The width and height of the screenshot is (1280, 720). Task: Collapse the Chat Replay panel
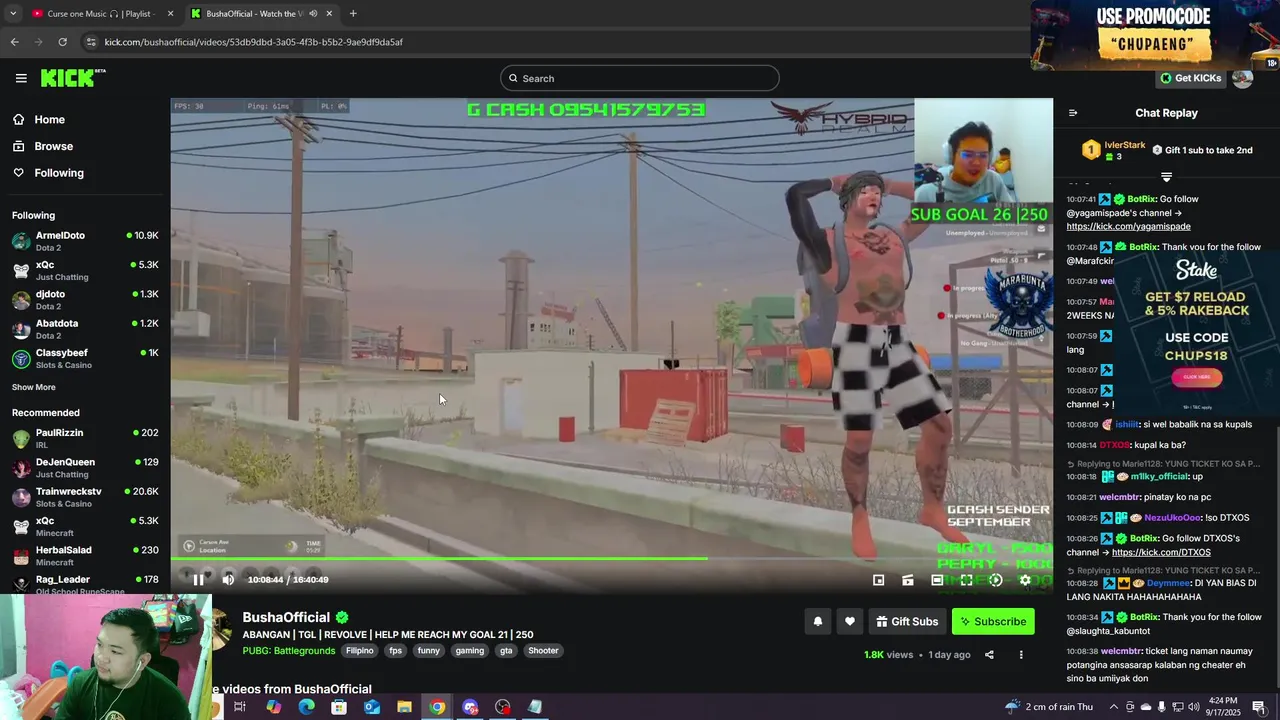pos(1073,113)
